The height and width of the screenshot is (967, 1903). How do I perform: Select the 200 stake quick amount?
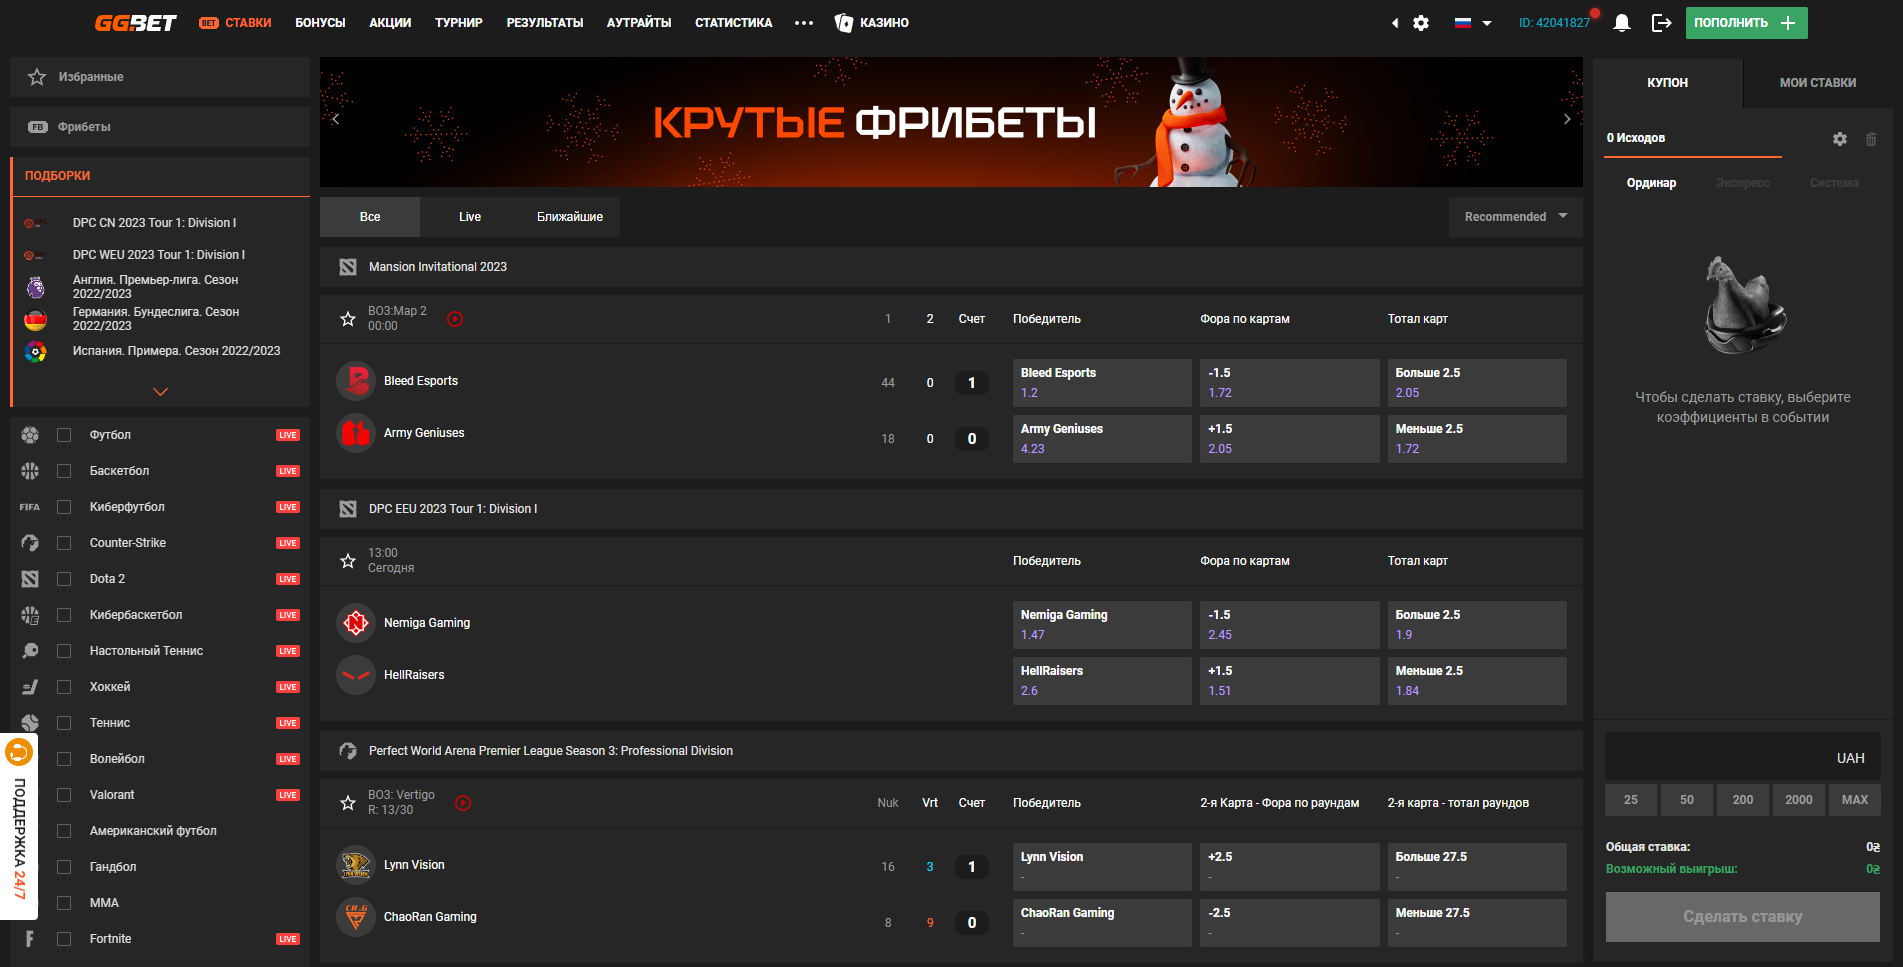[1743, 800]
